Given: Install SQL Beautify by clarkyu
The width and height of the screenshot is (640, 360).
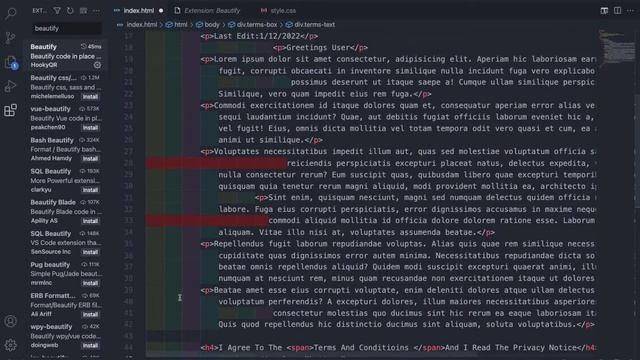Looking at the screenshot, I should tap(90, 190).
